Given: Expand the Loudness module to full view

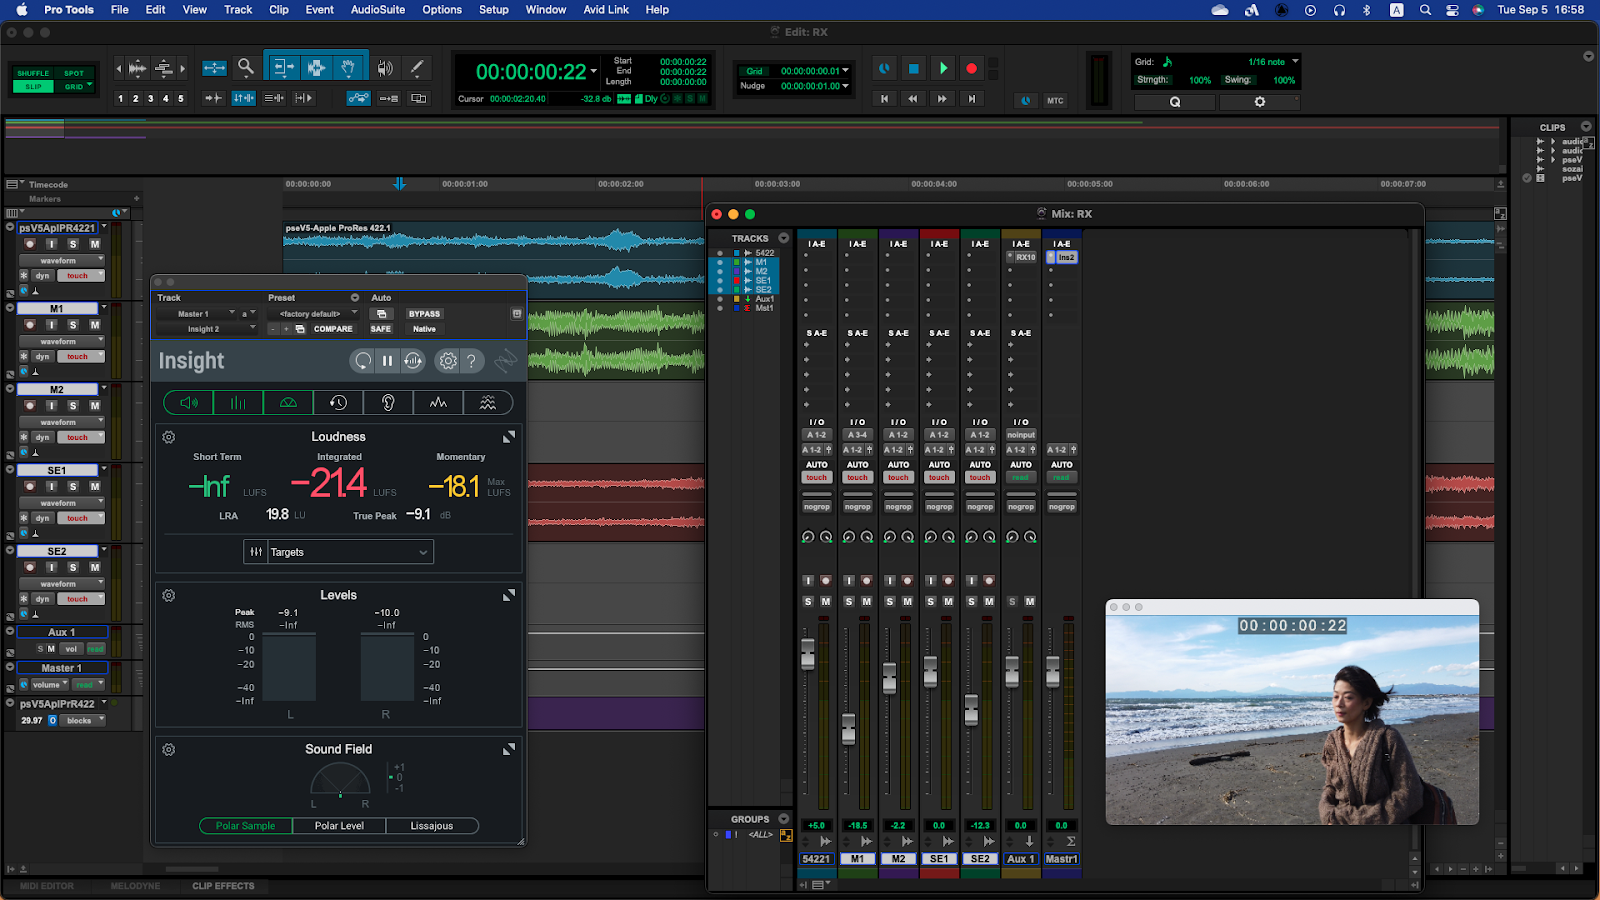Looking at the screenshot, I should point(509,437).
